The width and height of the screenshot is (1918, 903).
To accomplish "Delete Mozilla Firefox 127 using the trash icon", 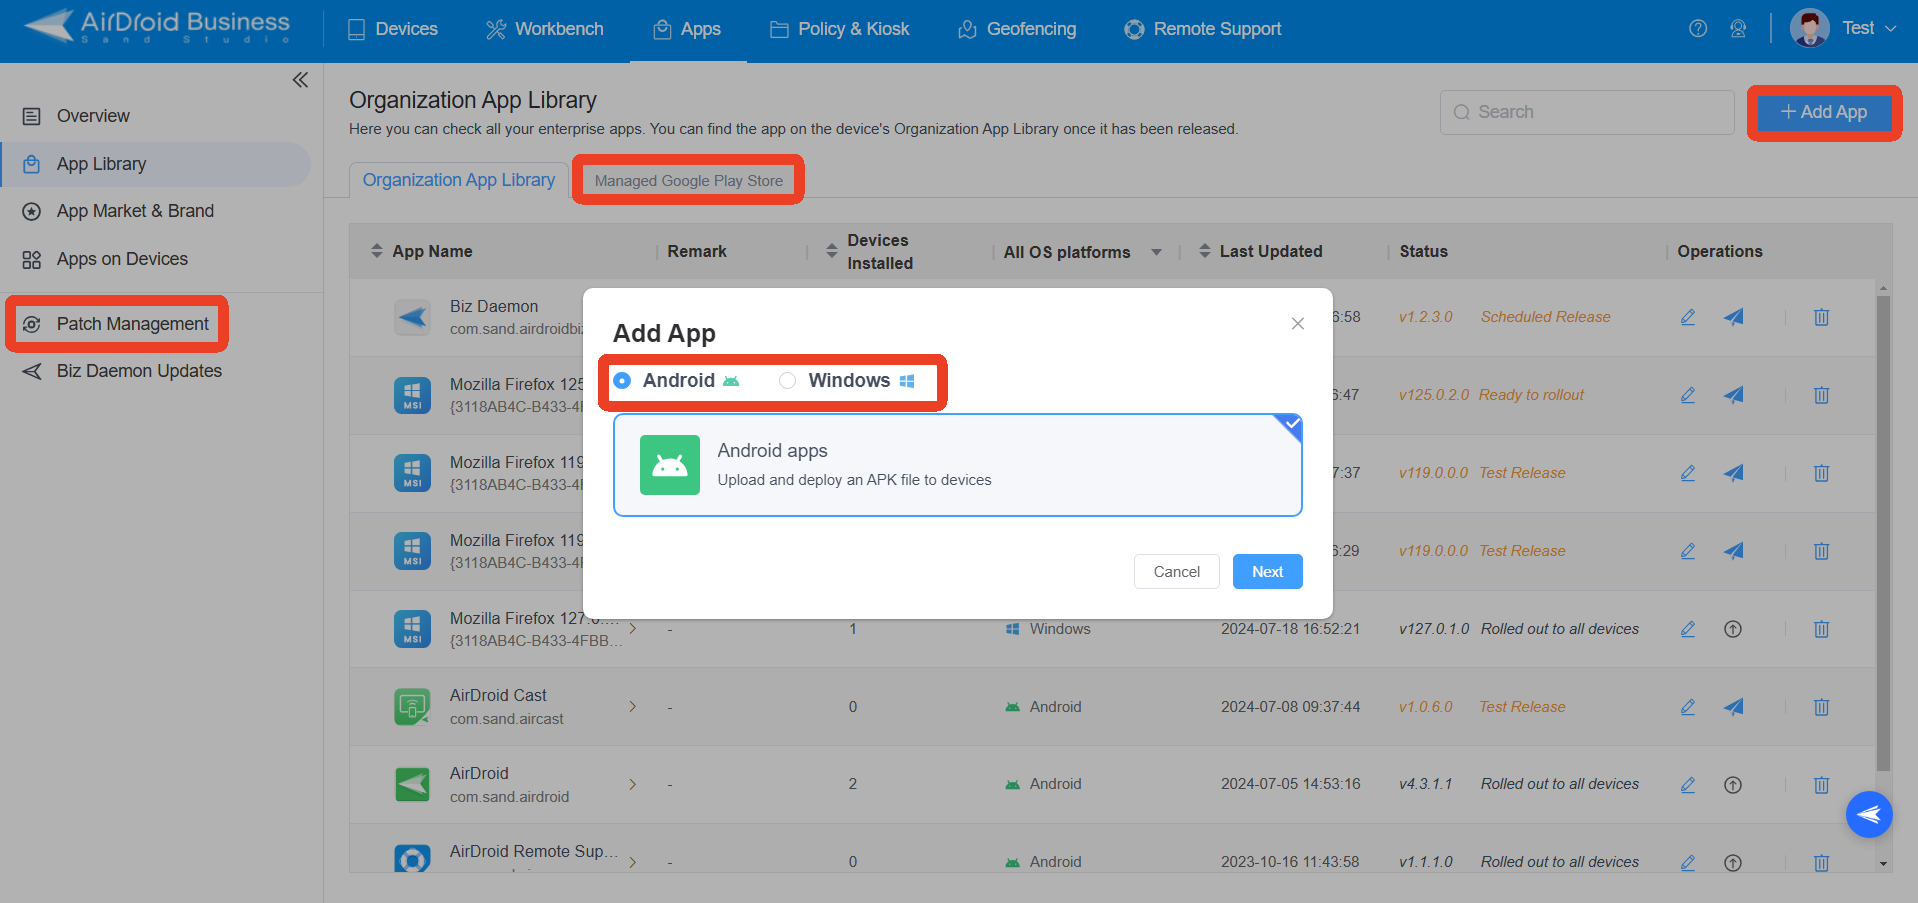I will pyautogui.click(x=1821, y=629).
